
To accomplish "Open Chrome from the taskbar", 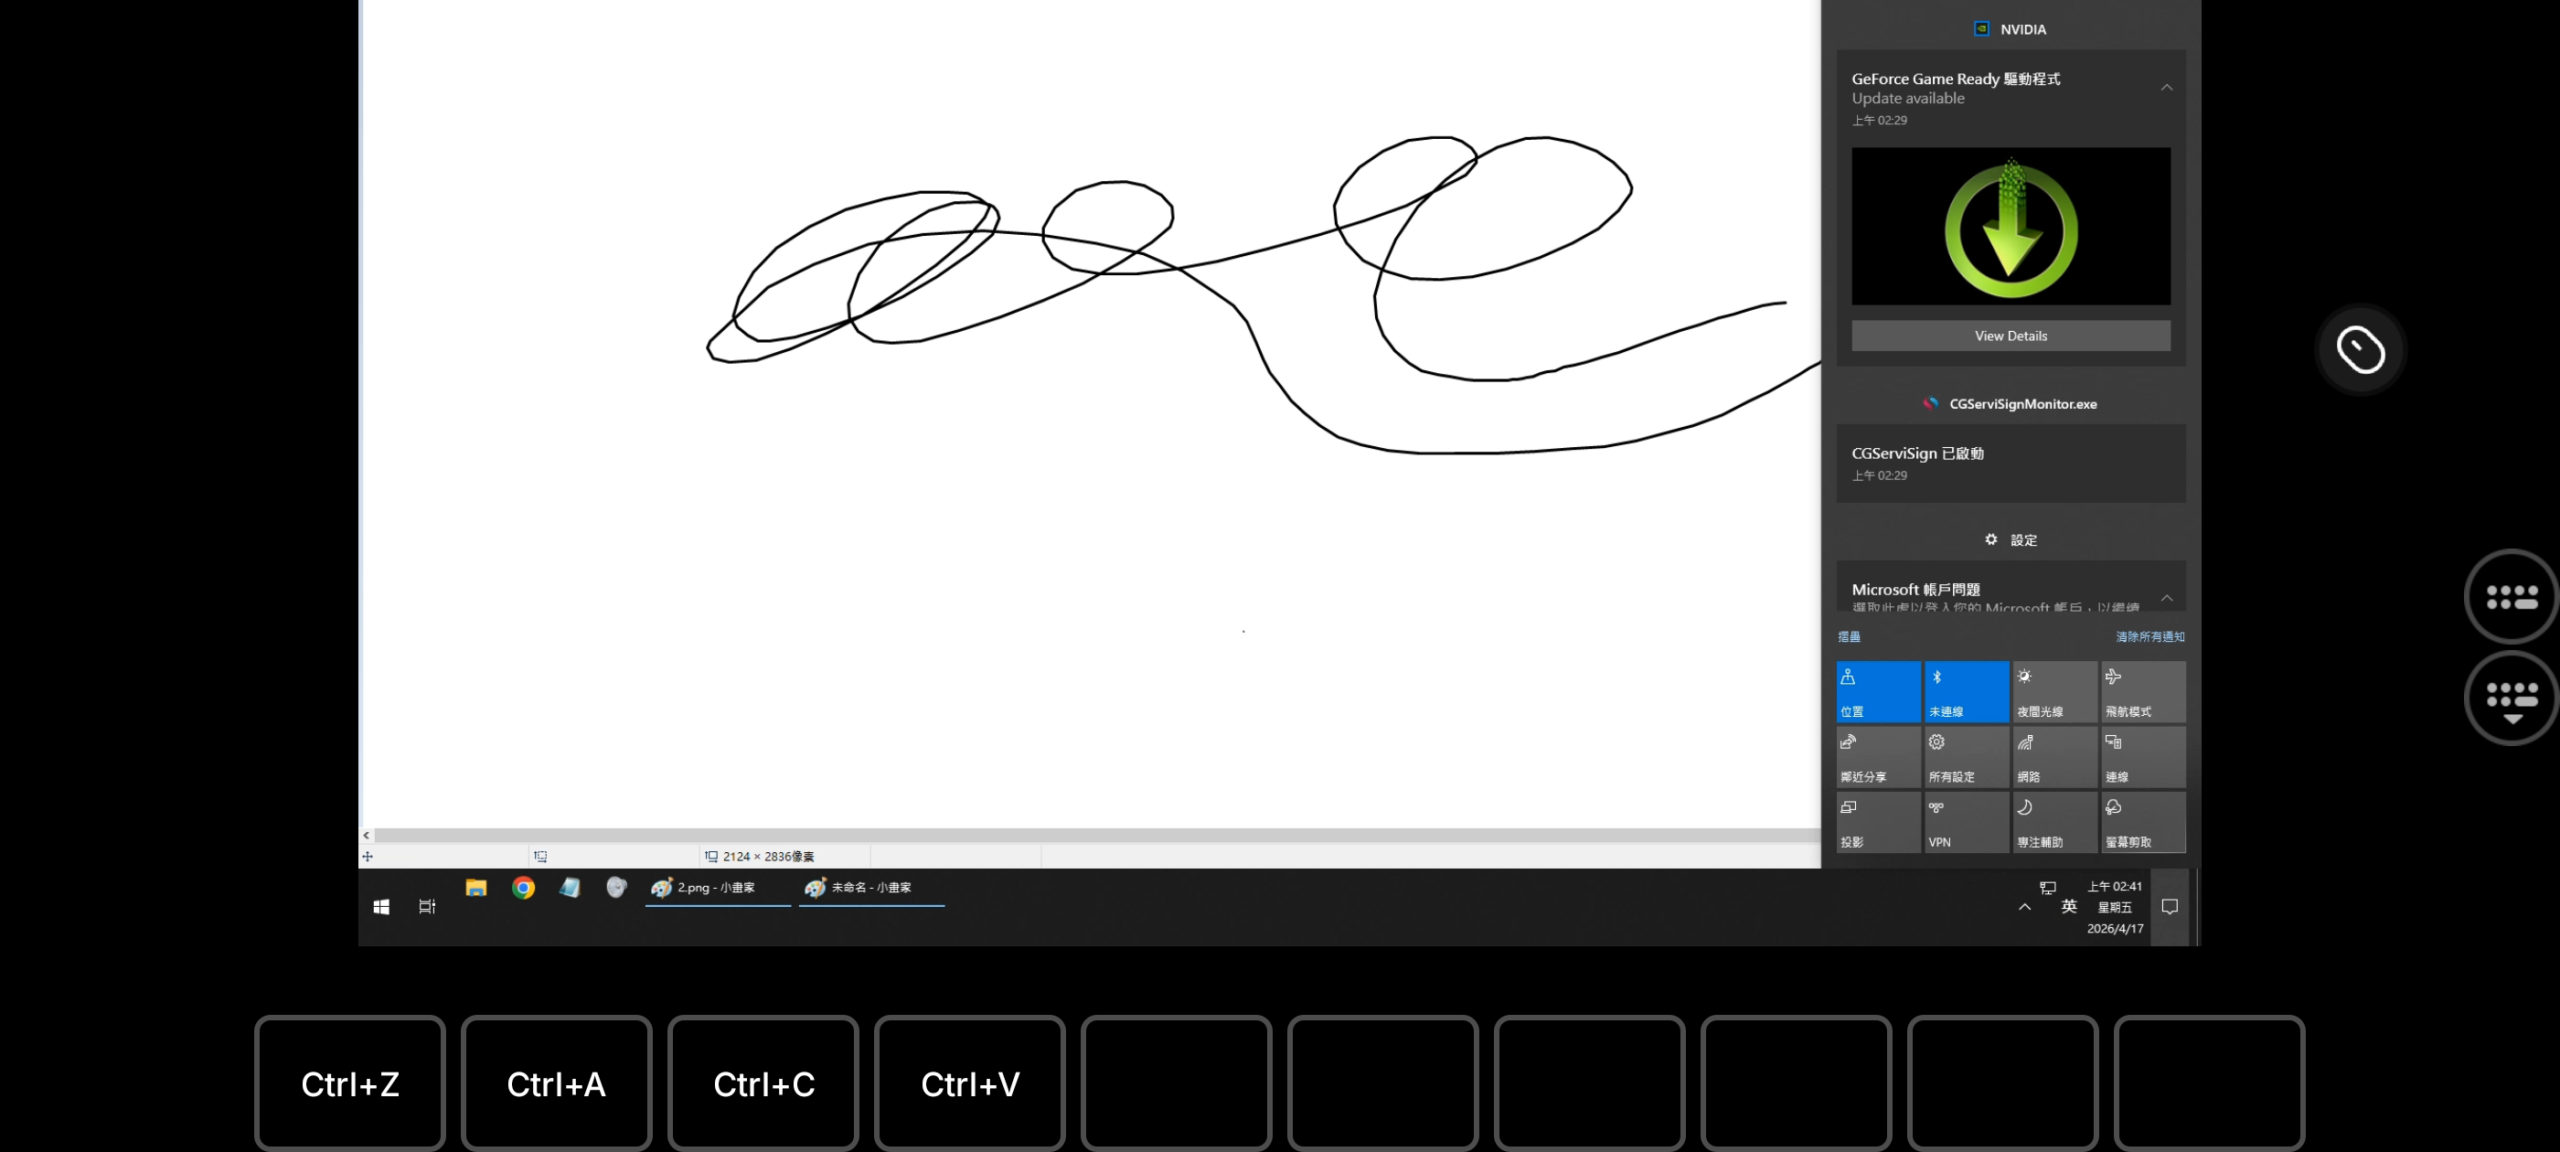I will click(x=523, y=888).
